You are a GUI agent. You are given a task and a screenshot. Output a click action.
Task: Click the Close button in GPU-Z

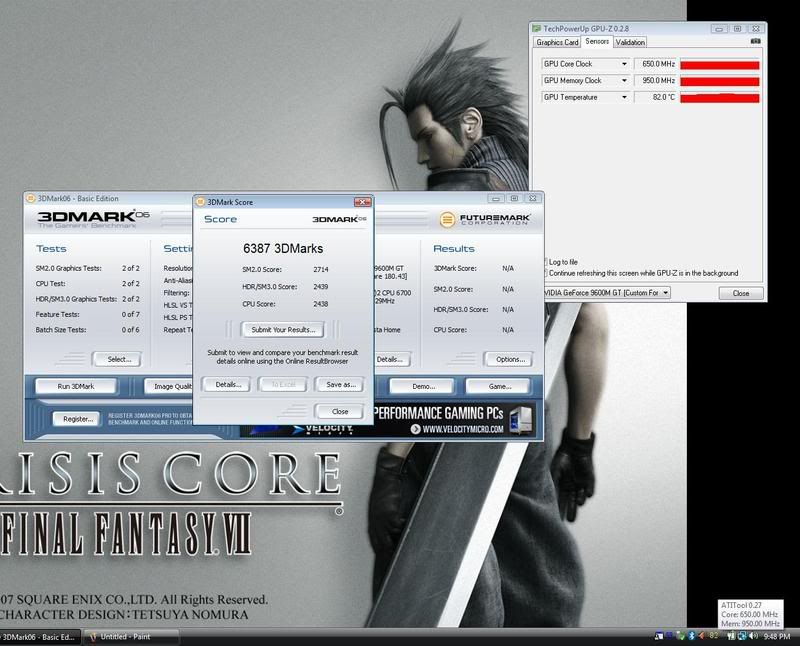[x=741, y=293]
